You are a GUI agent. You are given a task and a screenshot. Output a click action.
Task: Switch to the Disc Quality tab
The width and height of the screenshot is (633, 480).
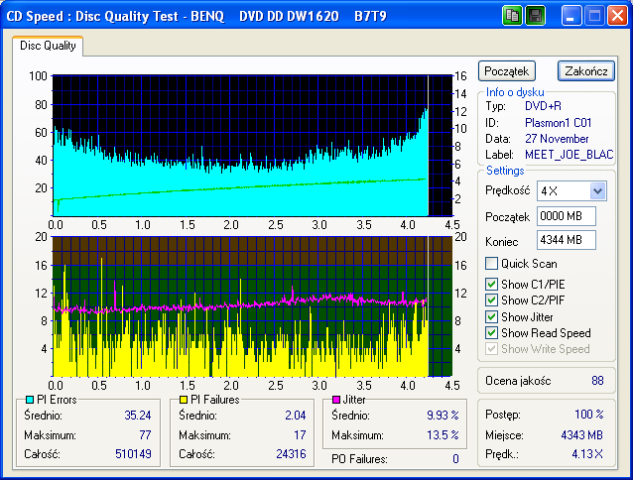(x=48, y=46)
